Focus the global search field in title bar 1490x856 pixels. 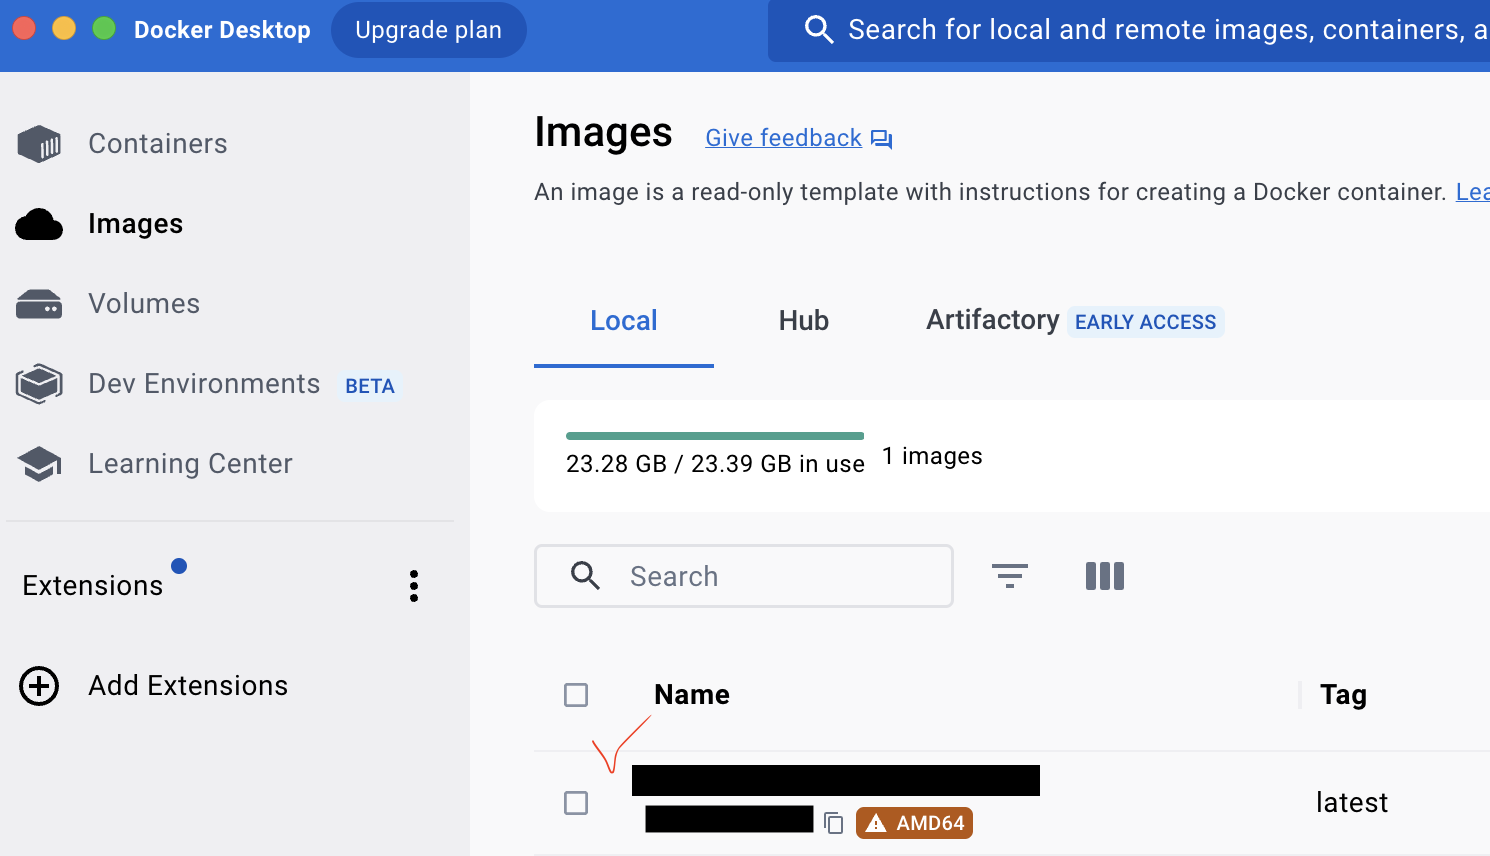point(1129,30)
